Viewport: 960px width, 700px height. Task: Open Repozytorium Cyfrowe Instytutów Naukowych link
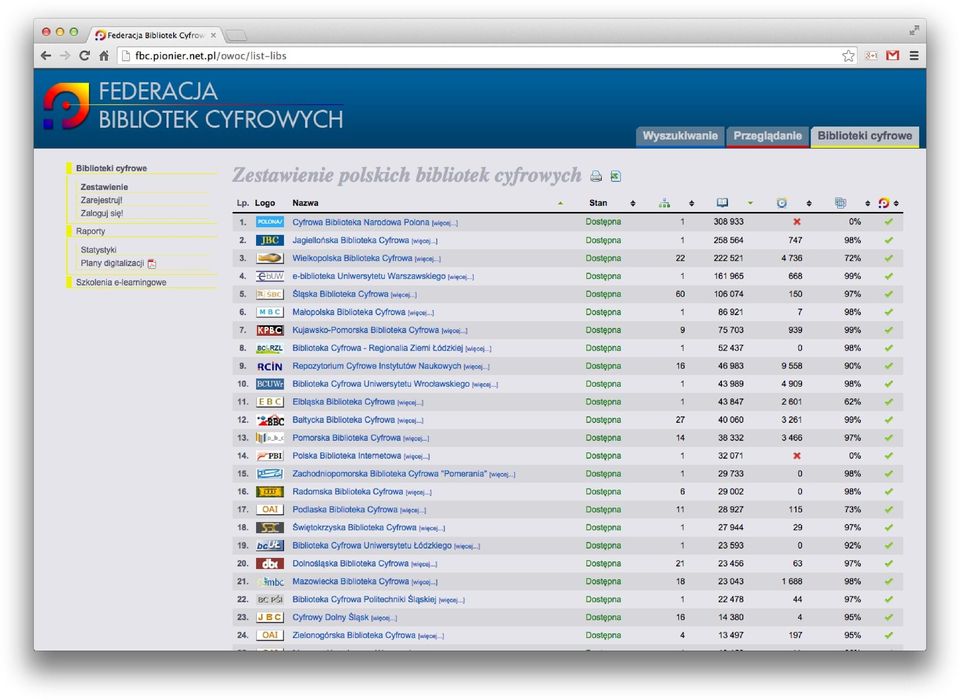coord(377,366)
